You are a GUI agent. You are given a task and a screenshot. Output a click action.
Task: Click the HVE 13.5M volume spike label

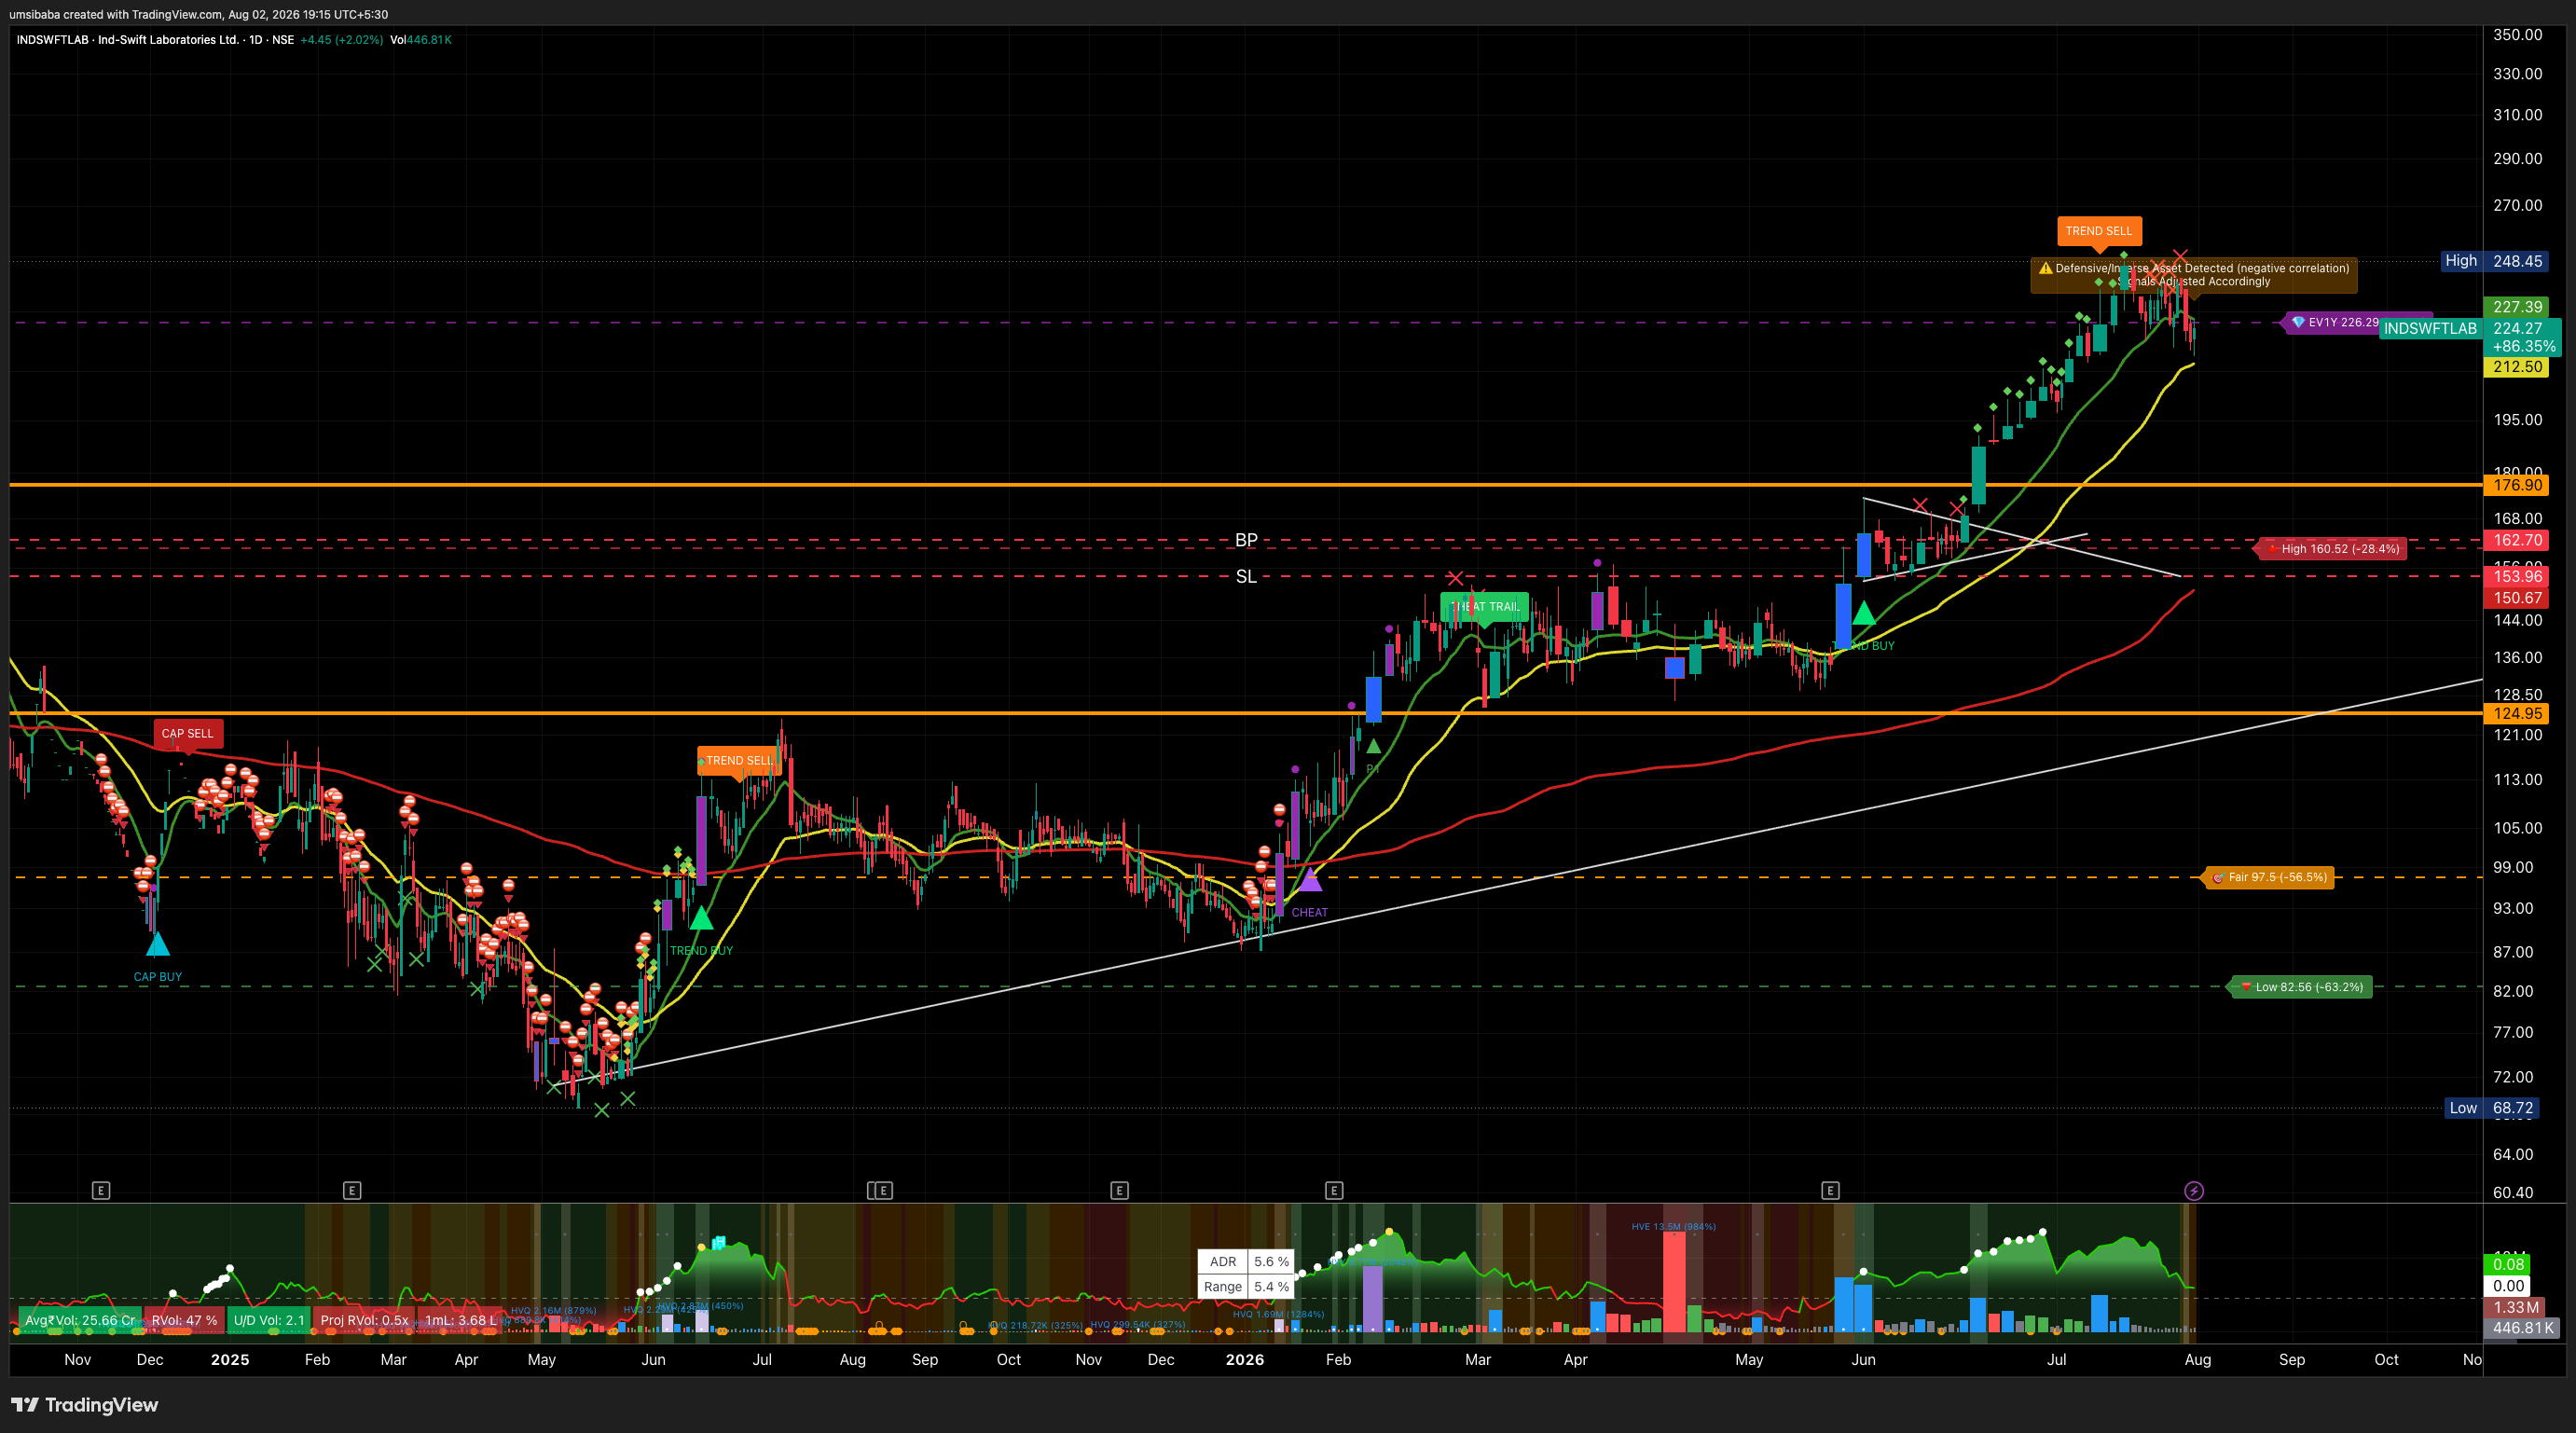tap(1673, 1226)
